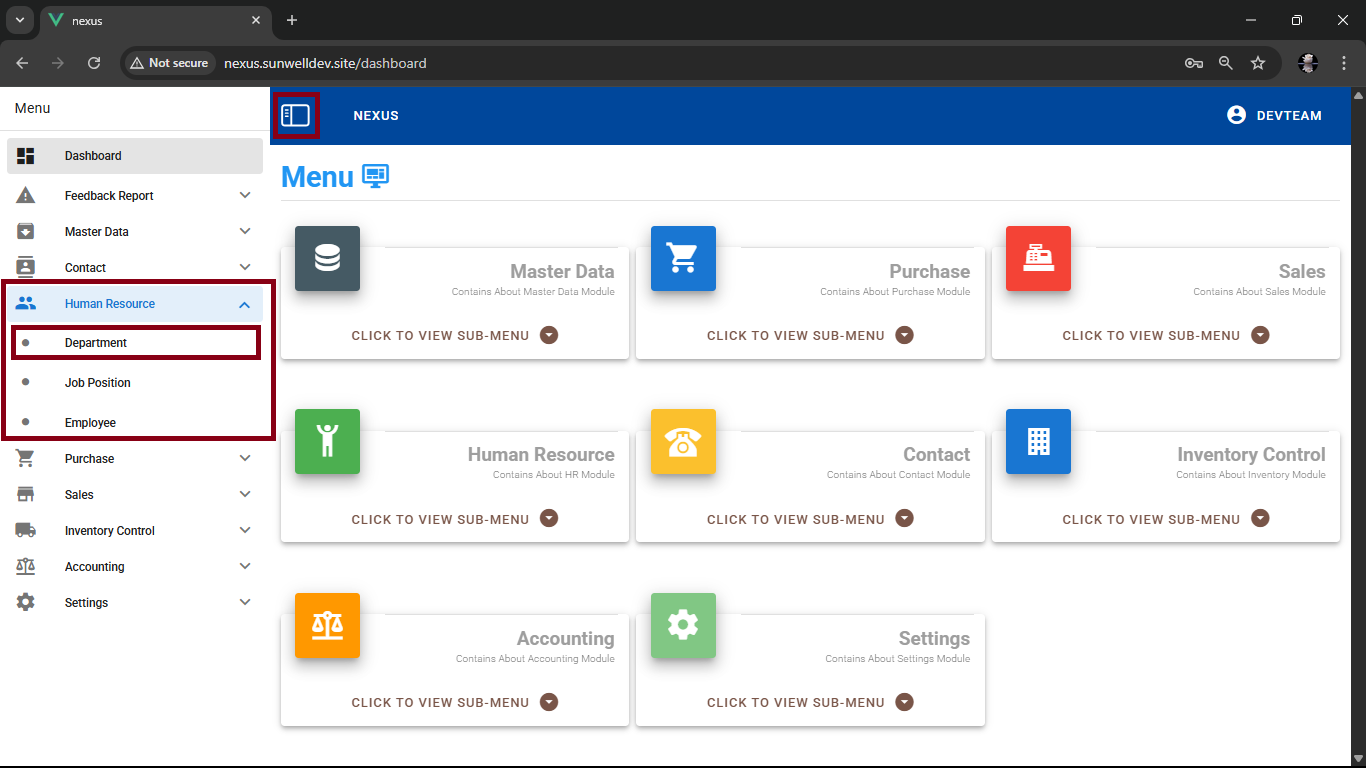Bookmark this page with the star icon
This screenshot has height=768, width=1366.
(1258, 63)
